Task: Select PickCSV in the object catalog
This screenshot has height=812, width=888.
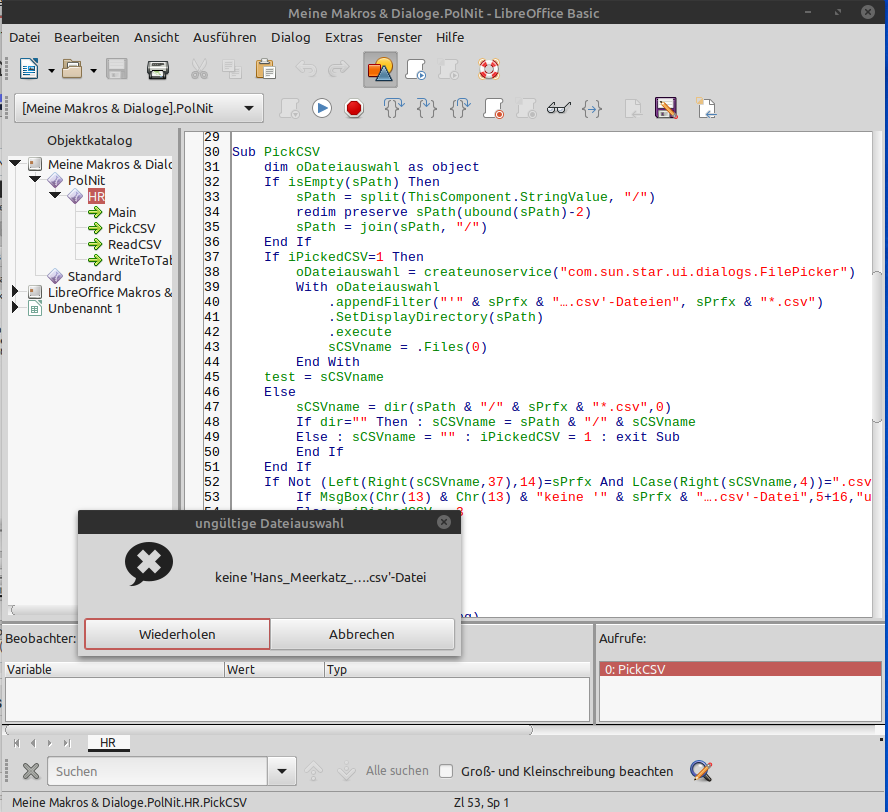Action: (x=131, y=228)
